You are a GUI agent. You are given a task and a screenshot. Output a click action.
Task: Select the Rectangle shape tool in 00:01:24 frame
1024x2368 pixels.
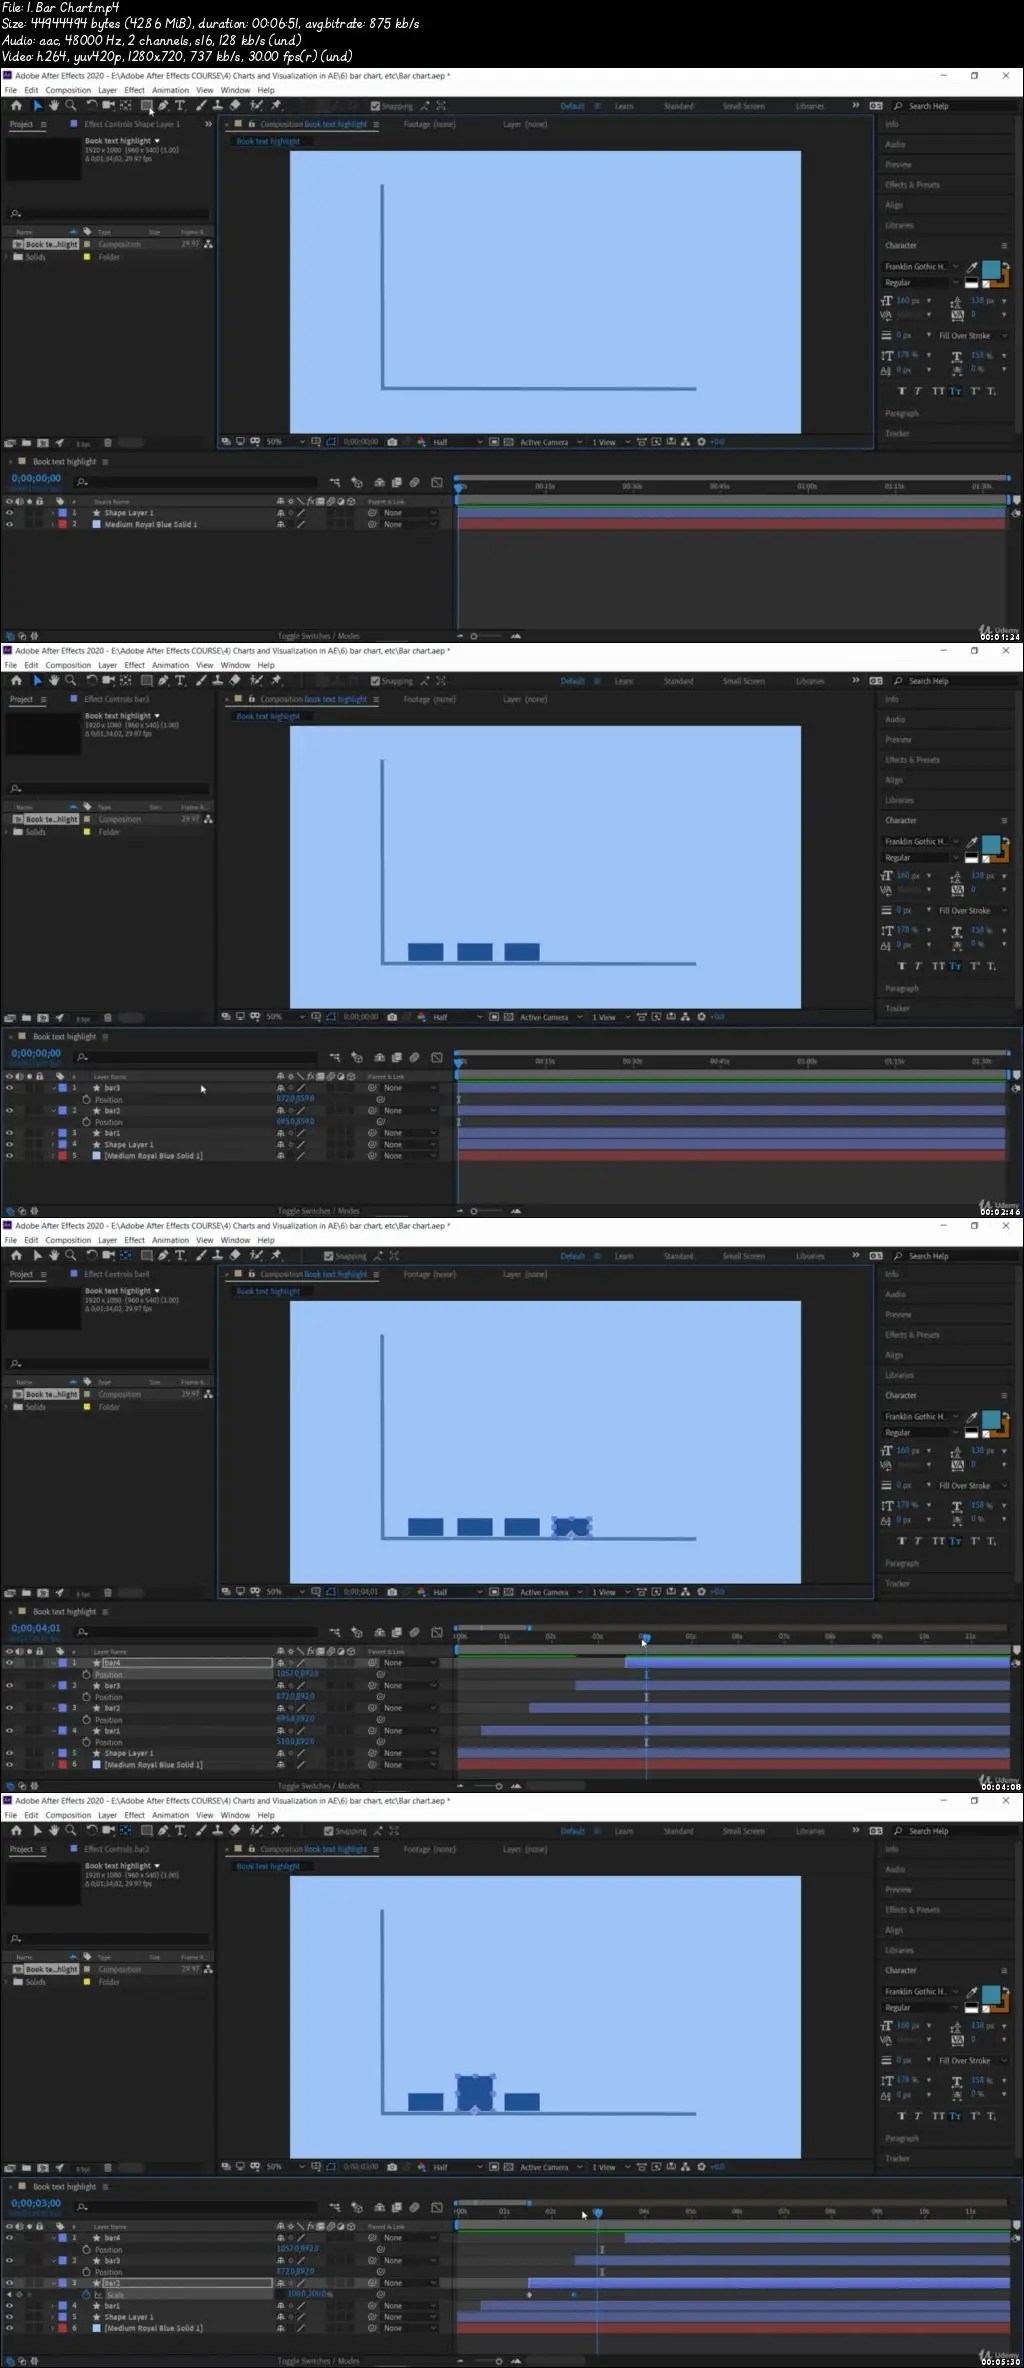point(146,105)
